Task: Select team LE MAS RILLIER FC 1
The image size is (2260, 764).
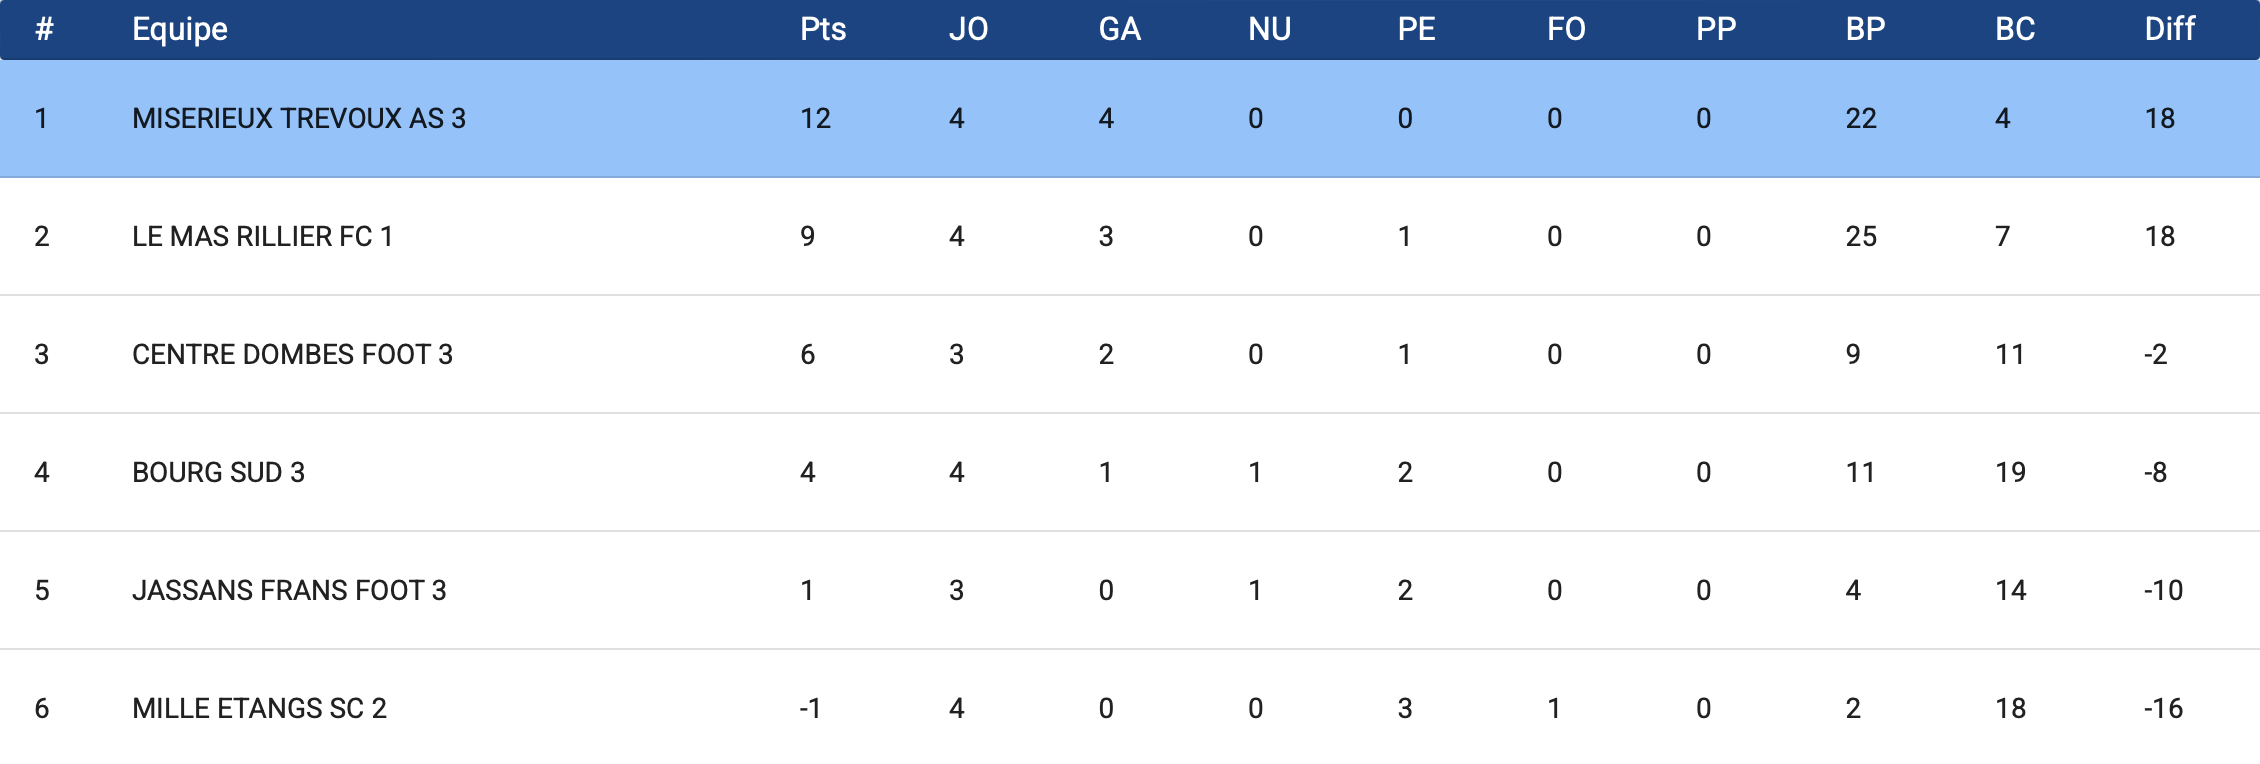Action: (262, 236)
